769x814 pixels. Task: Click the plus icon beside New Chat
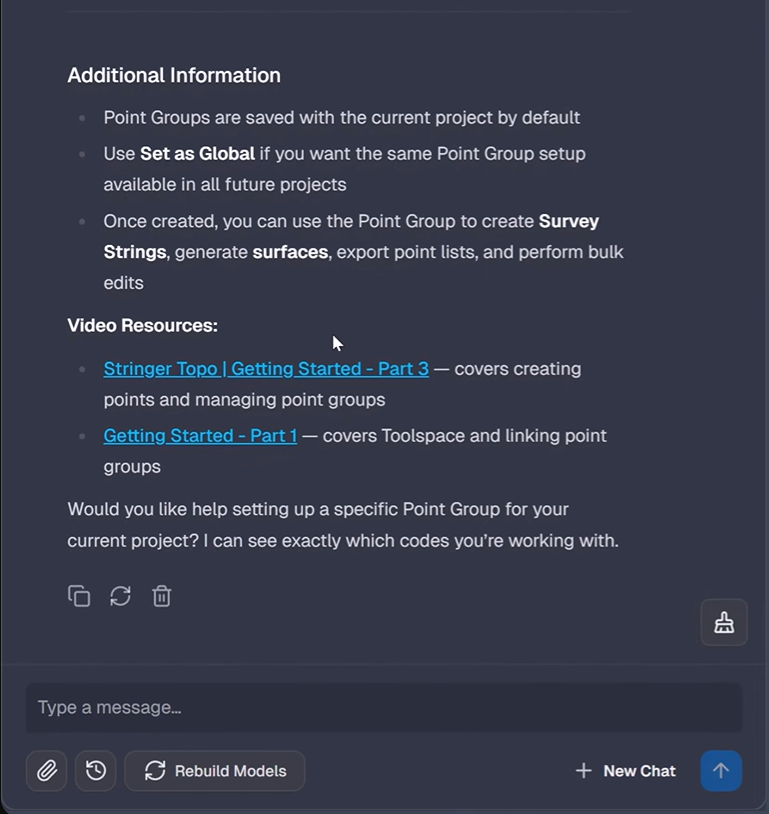[584, 771]
